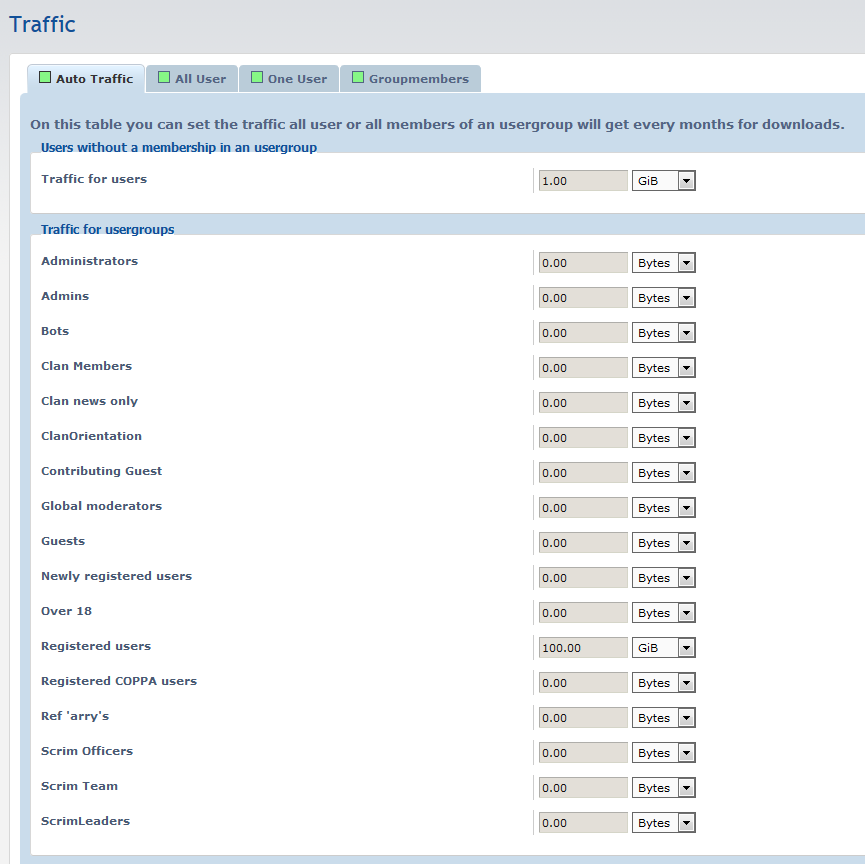Focus the Clan Members traffic input
The width and height of the screenshot is (865, 864).
click(x=583, y=368)
